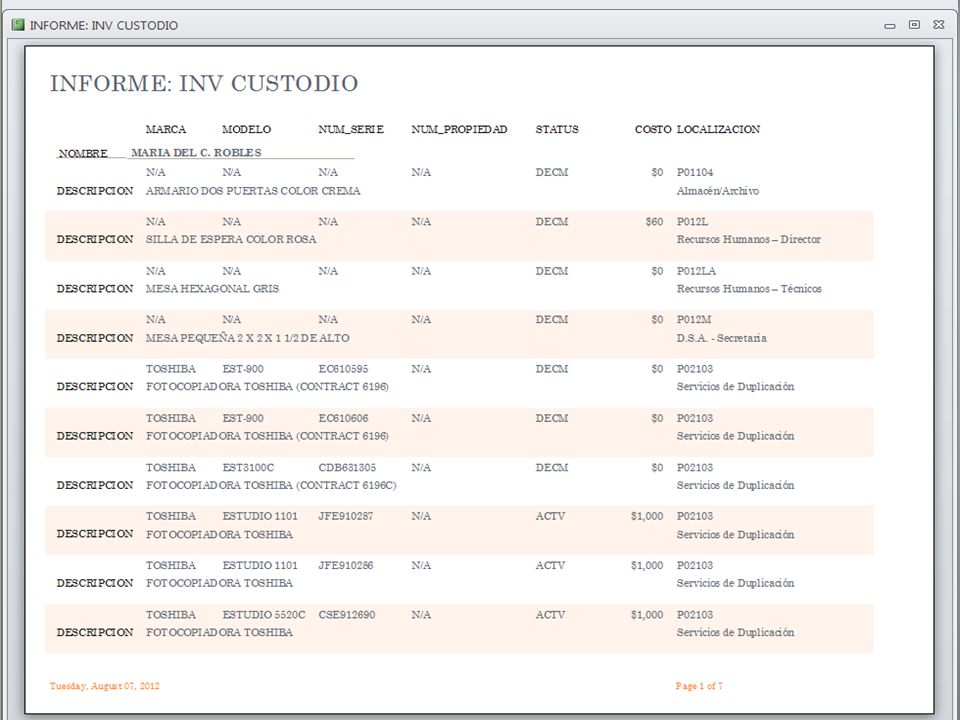Click the MODELO column header
This screenshot has width=960, height=720.
tap(246, 129)
